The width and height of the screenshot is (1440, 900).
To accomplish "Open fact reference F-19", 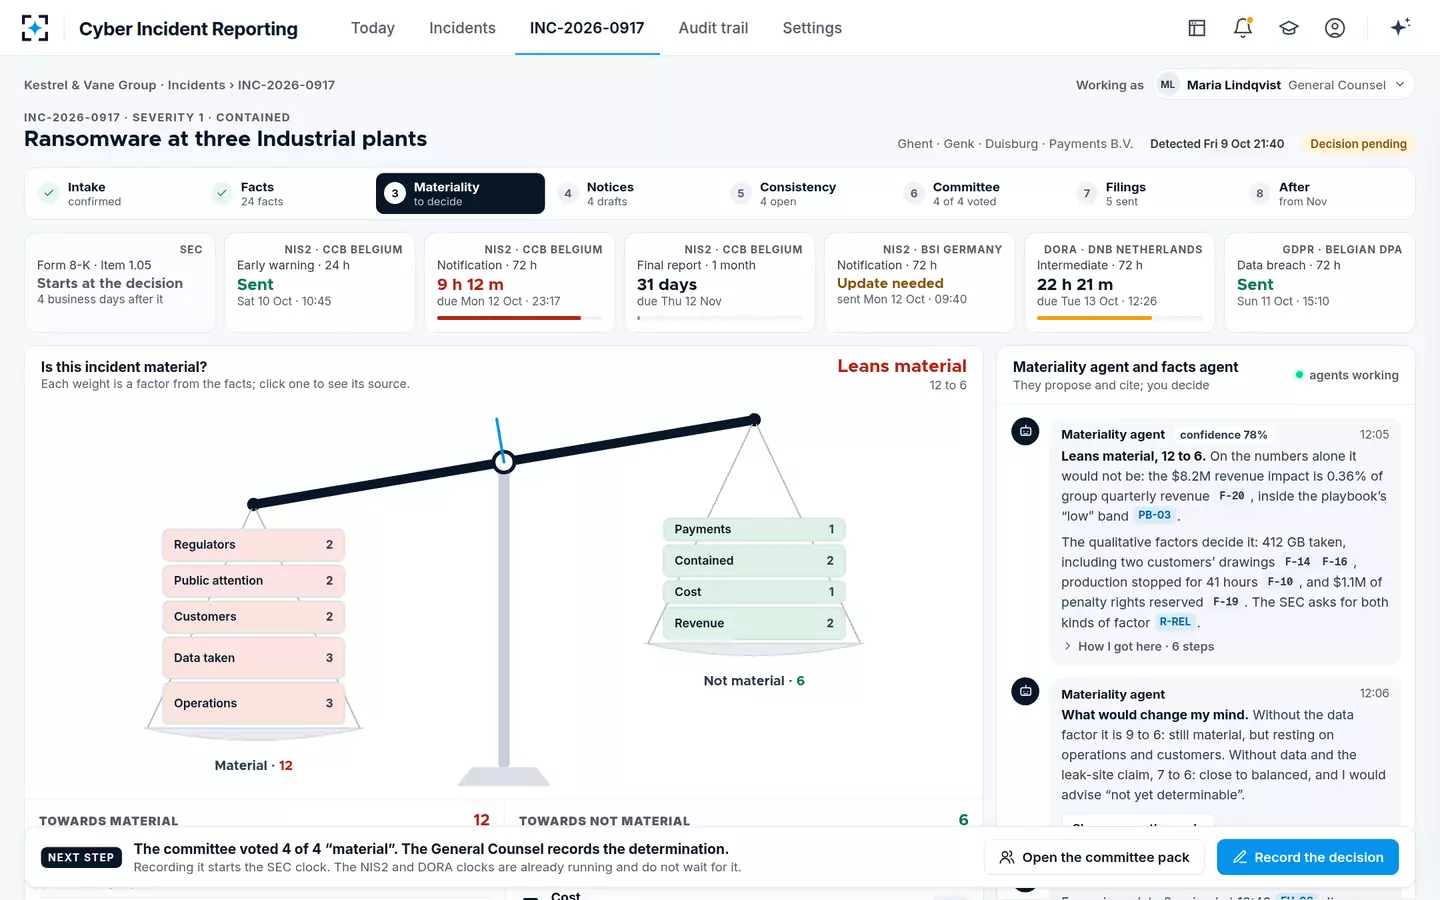I will coord(1225,602).
